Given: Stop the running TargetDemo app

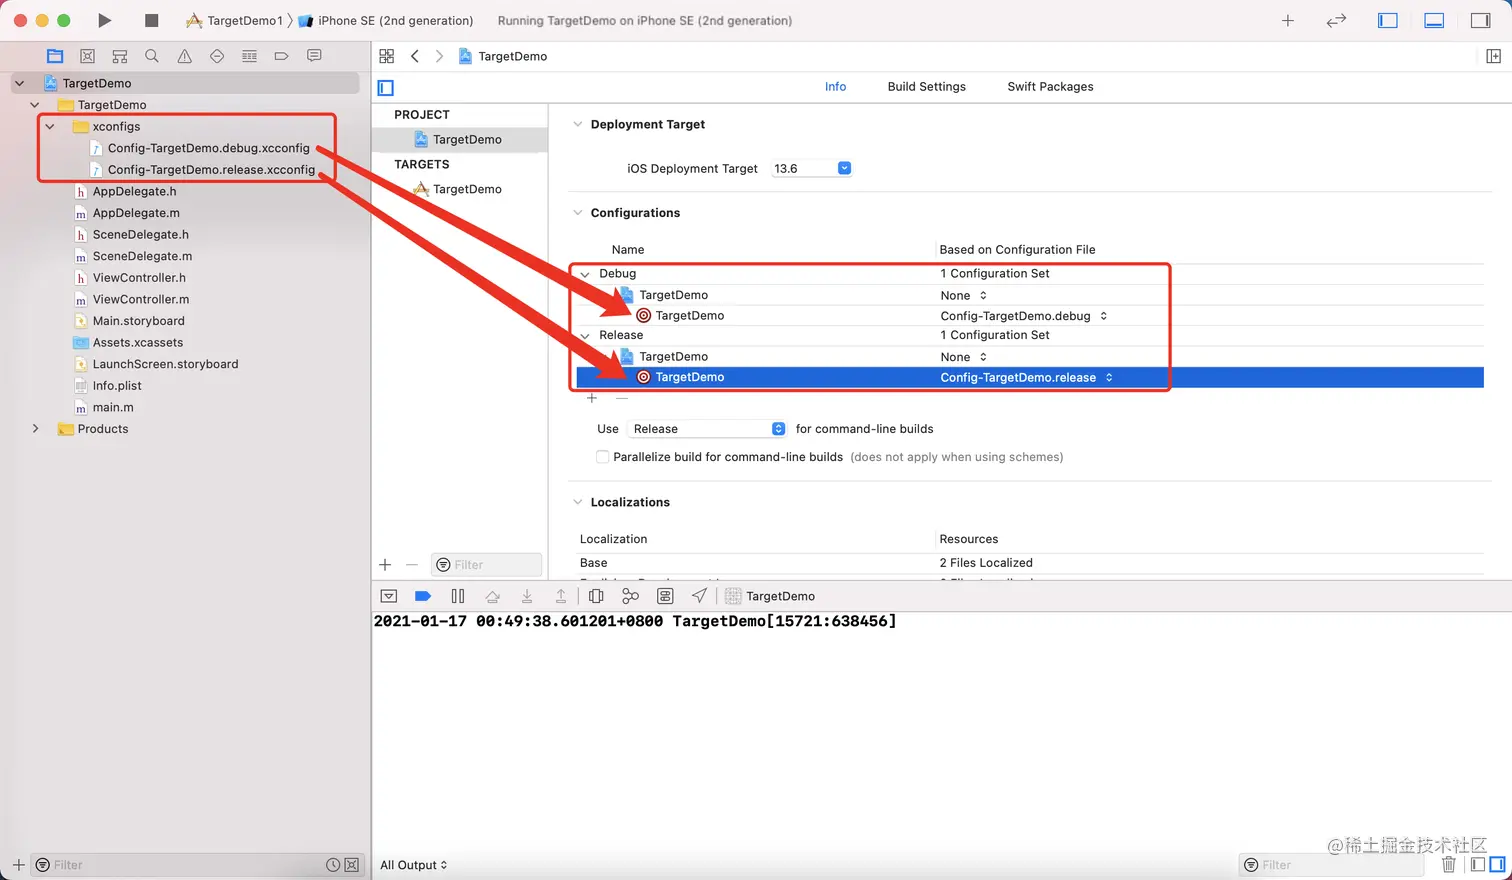Looking at the screenshot, I should pos(152,20).
